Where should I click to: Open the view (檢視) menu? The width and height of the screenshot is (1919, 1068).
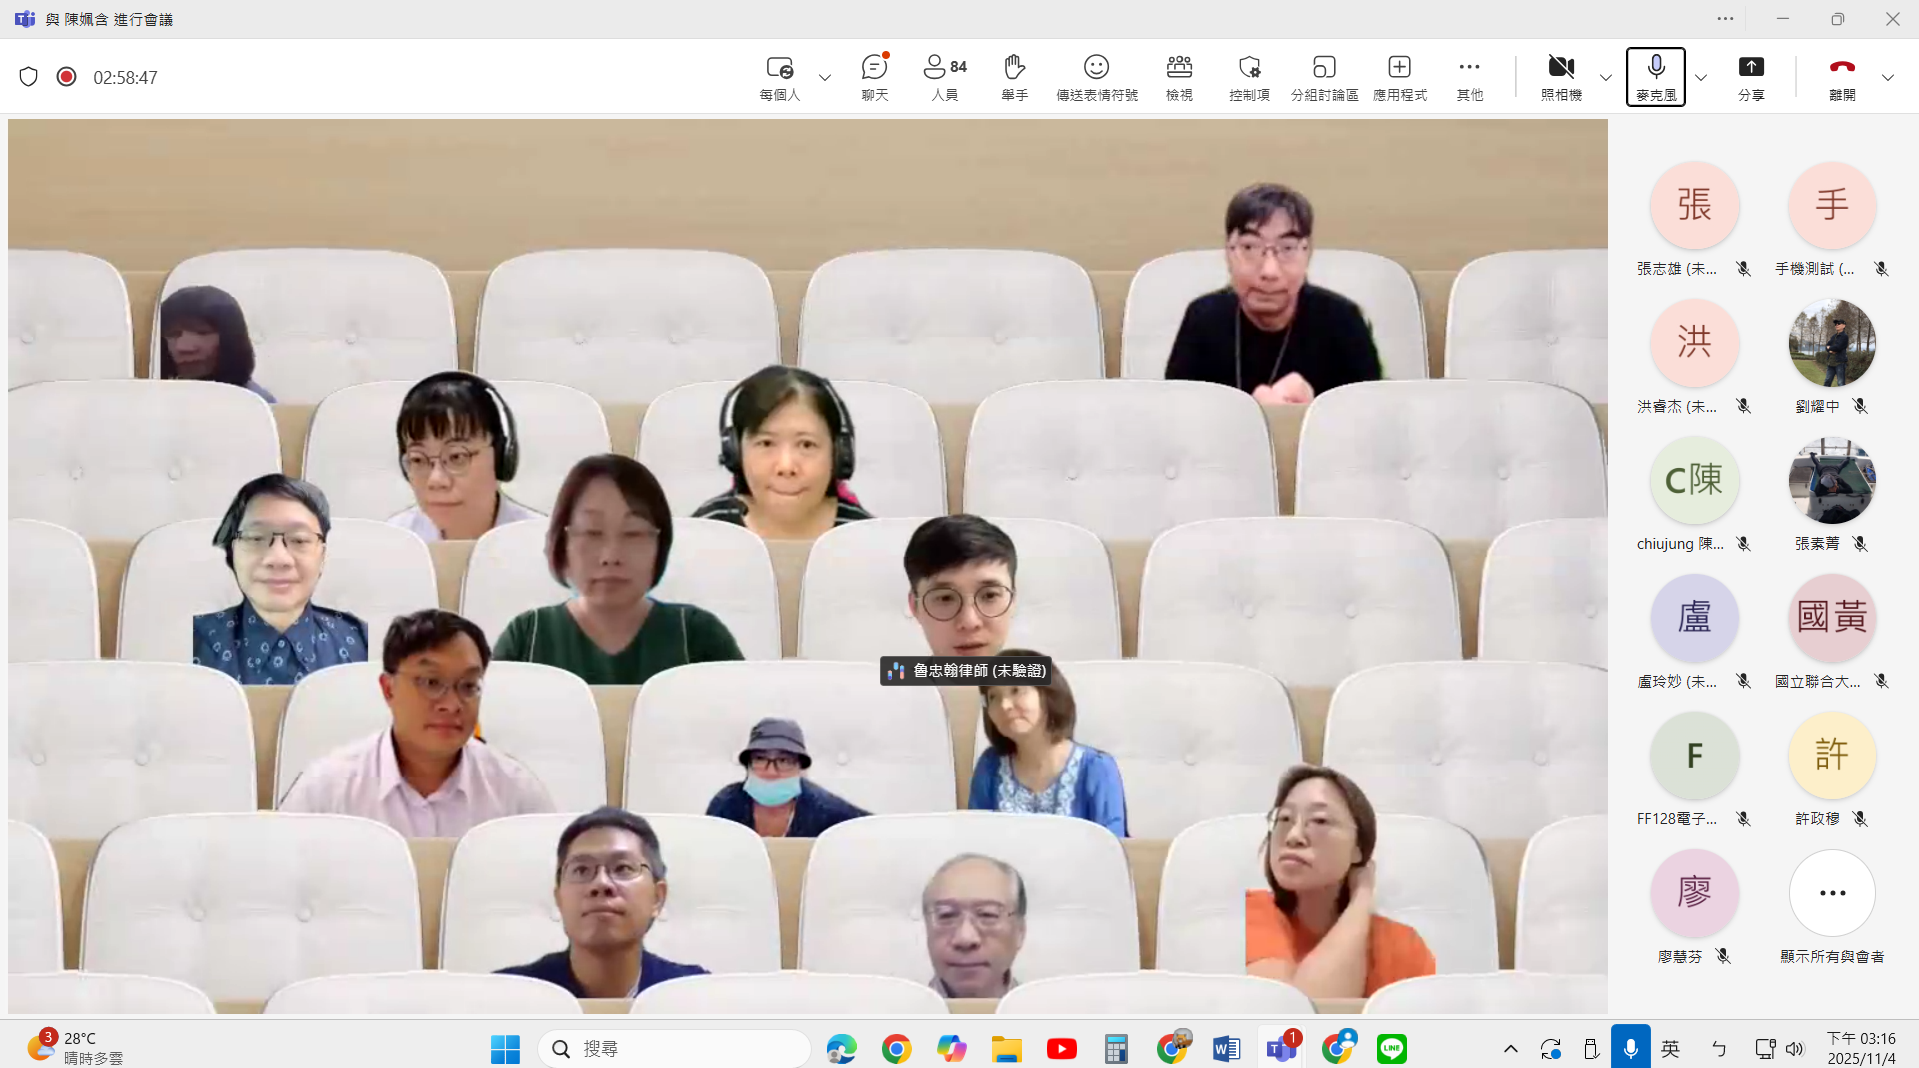point(1179,76)
